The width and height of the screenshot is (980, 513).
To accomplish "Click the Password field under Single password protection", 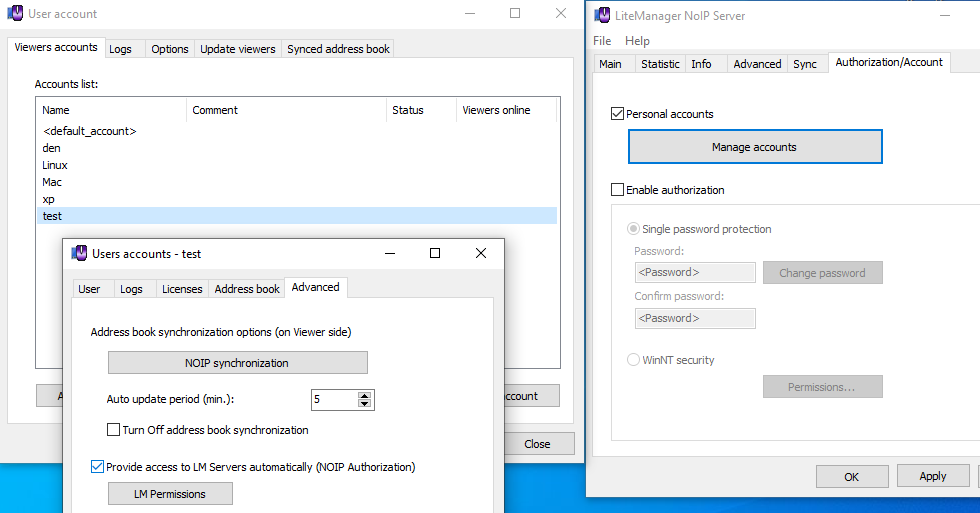I will coord(695,272).
